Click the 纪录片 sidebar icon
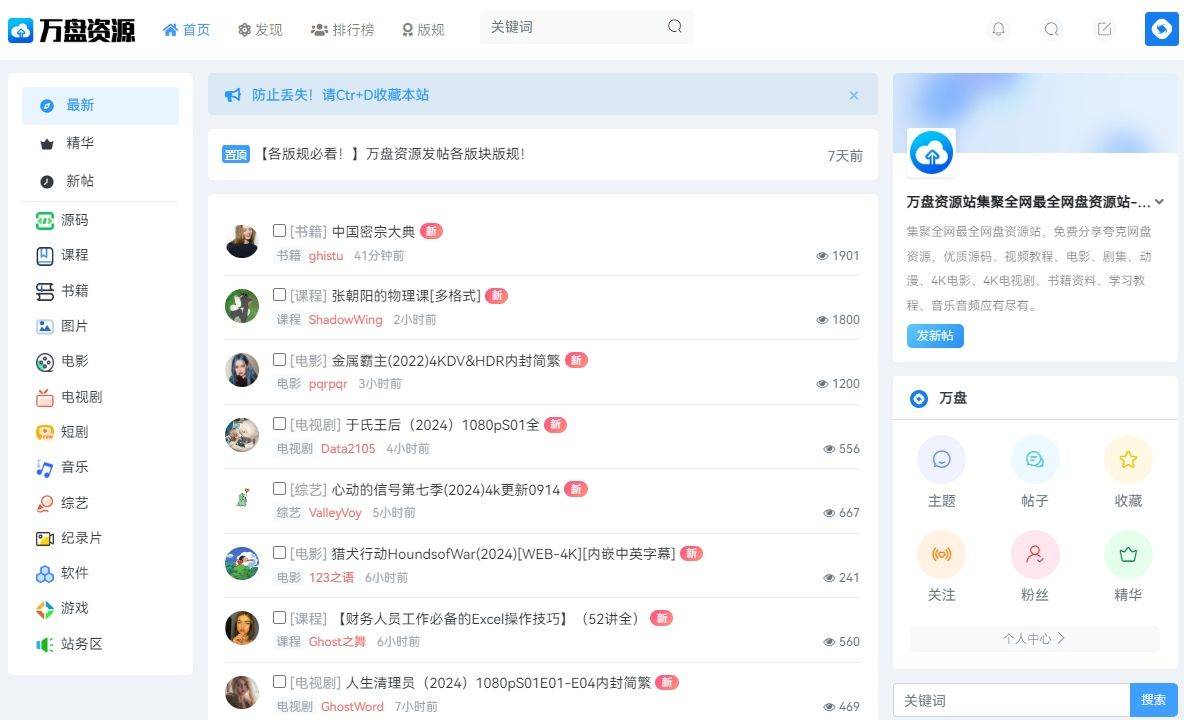 45,538
